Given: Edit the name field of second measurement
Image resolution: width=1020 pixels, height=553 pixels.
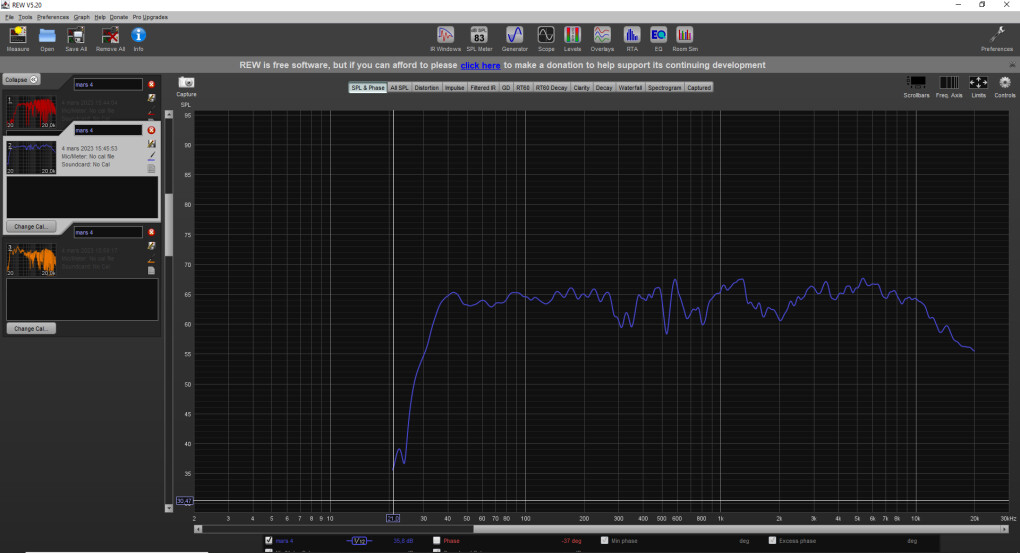Looking at the screenshot, I should [x=108, y=130].
